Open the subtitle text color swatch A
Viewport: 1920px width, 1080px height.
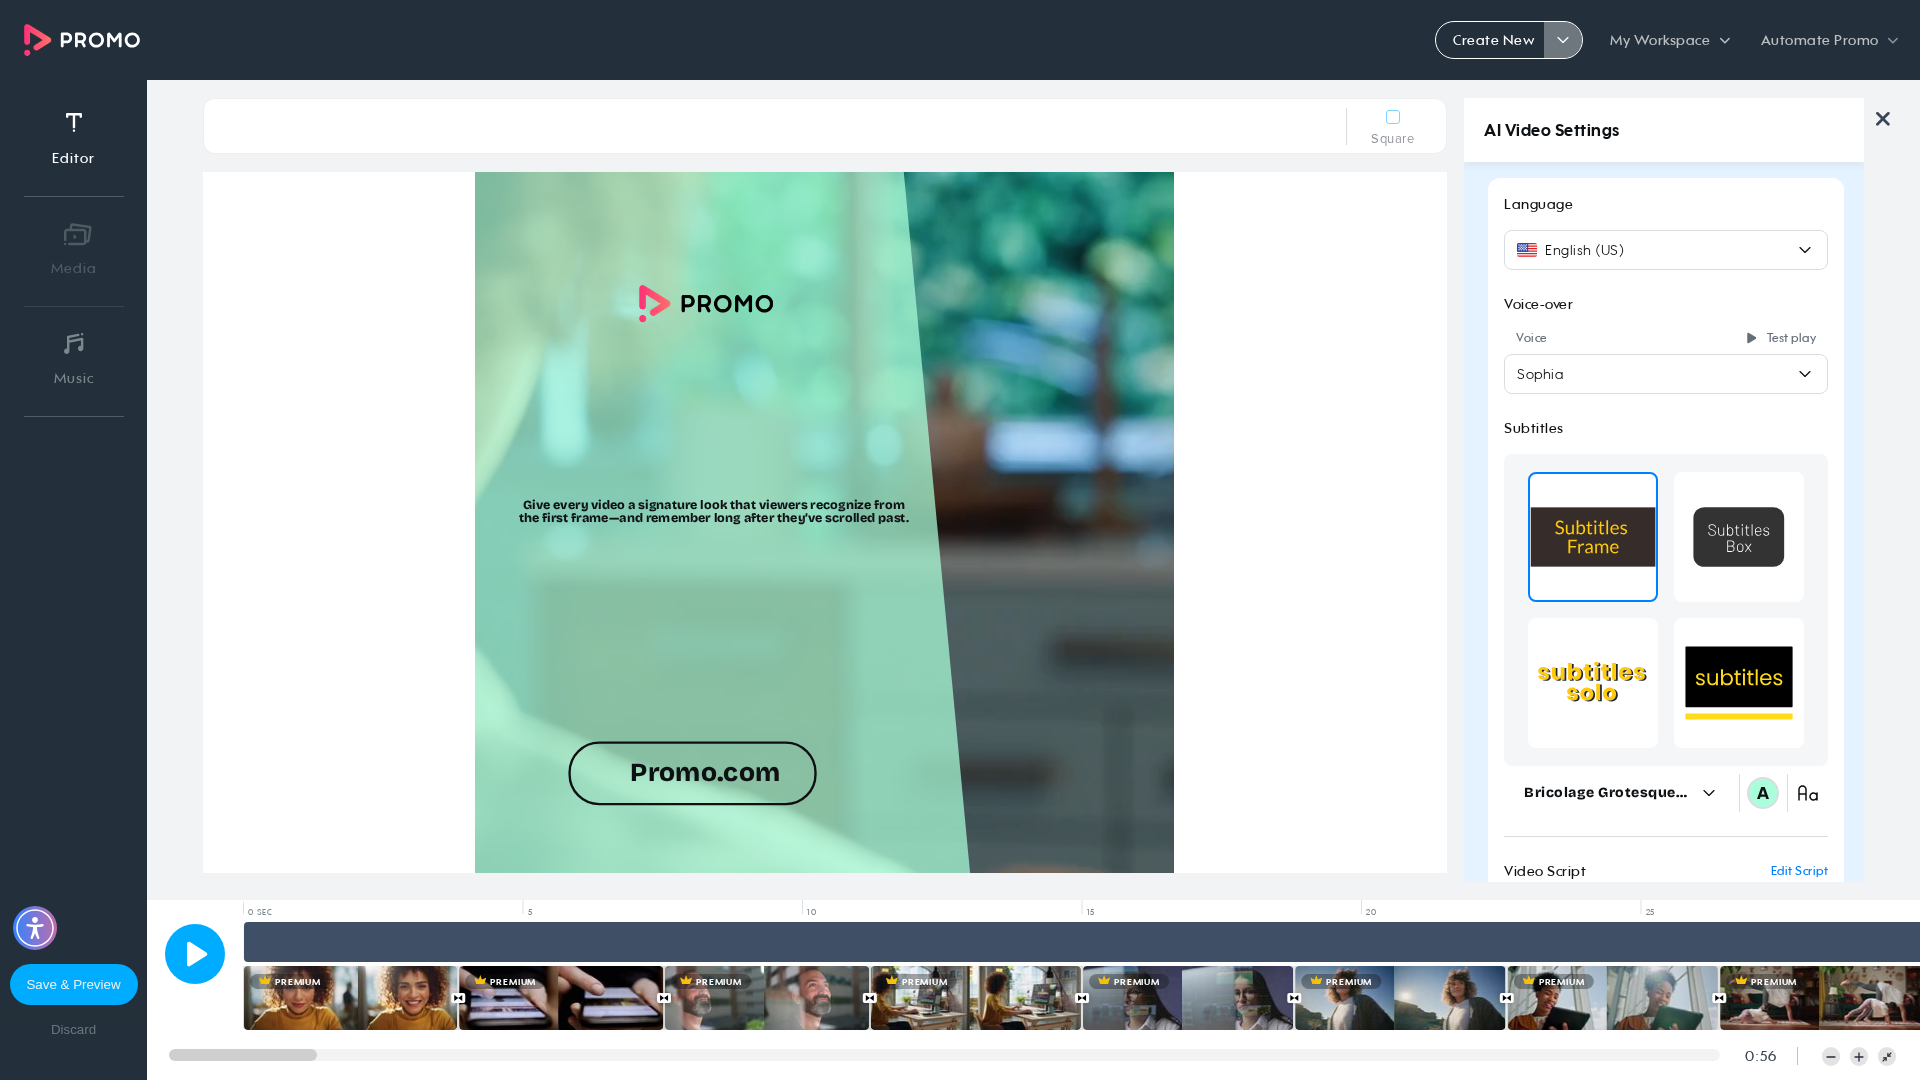1763,793
